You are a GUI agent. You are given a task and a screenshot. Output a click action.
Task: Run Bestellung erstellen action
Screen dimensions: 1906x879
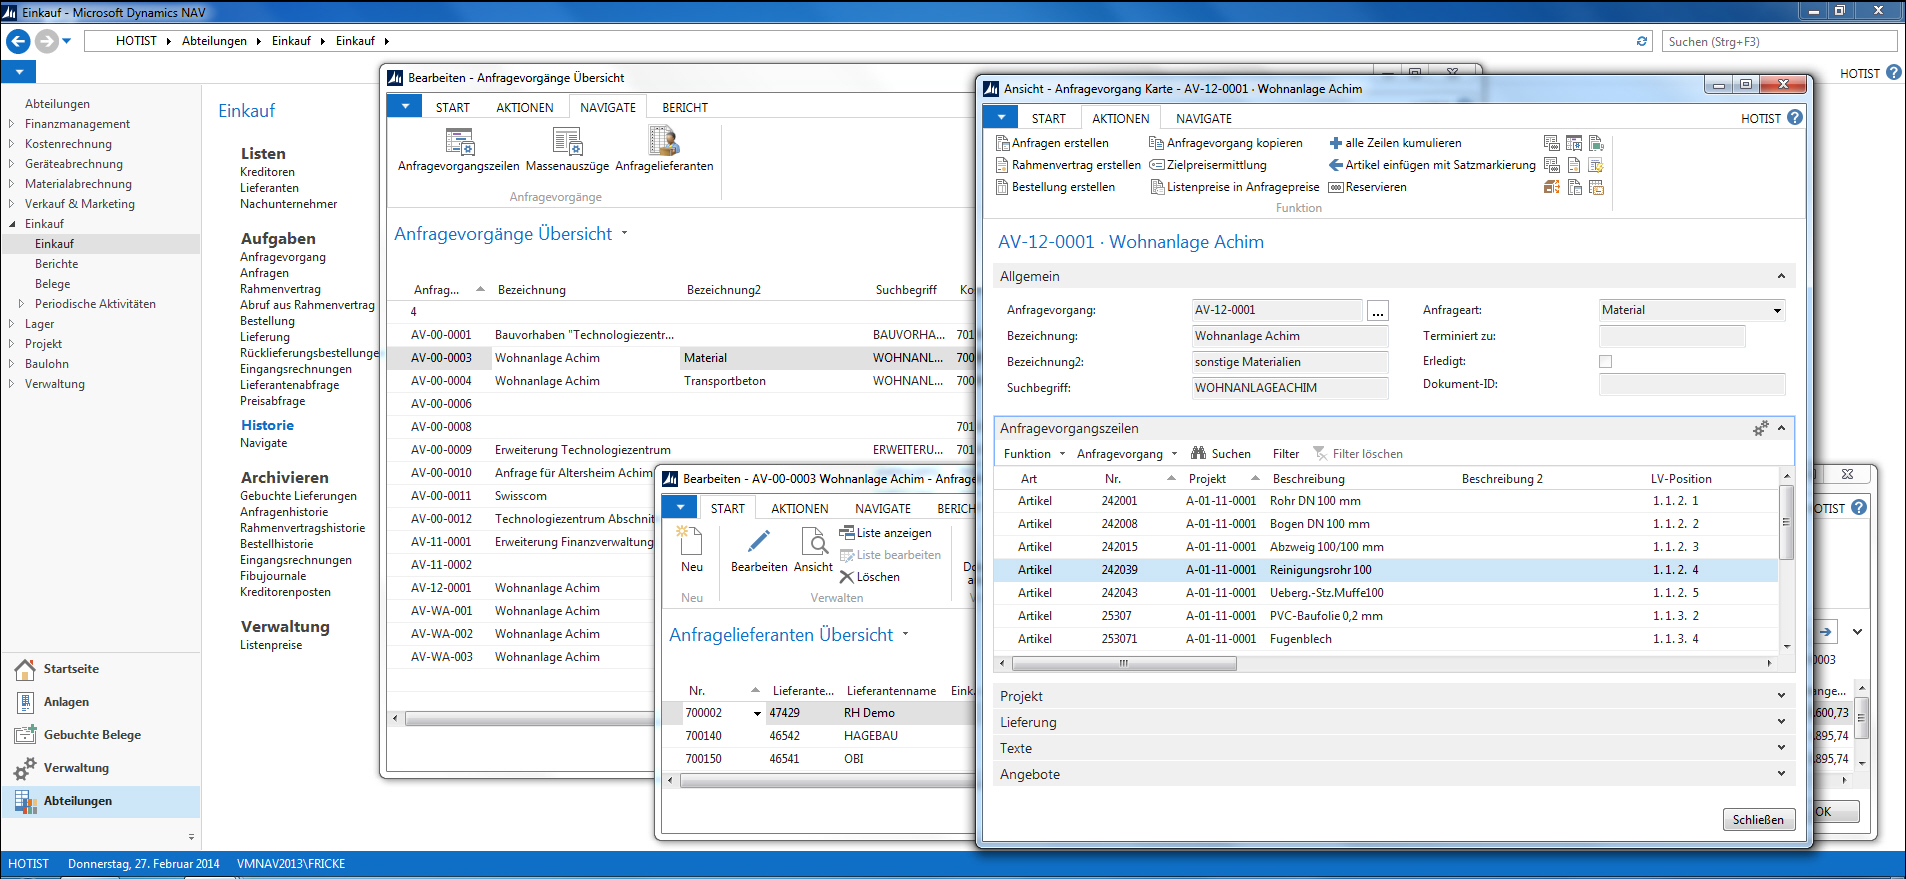click(x=1056, y=187)
